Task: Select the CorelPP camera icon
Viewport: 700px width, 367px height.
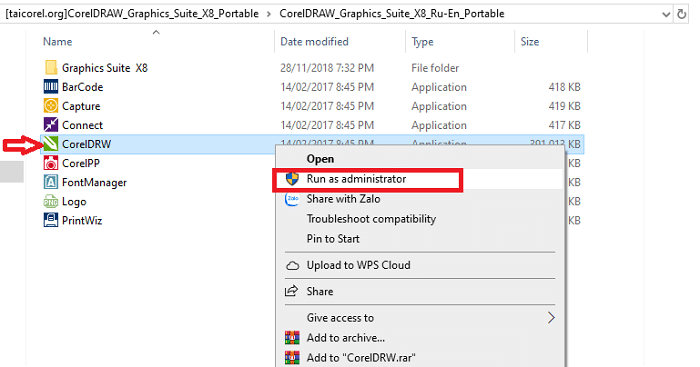Action: 50,163
